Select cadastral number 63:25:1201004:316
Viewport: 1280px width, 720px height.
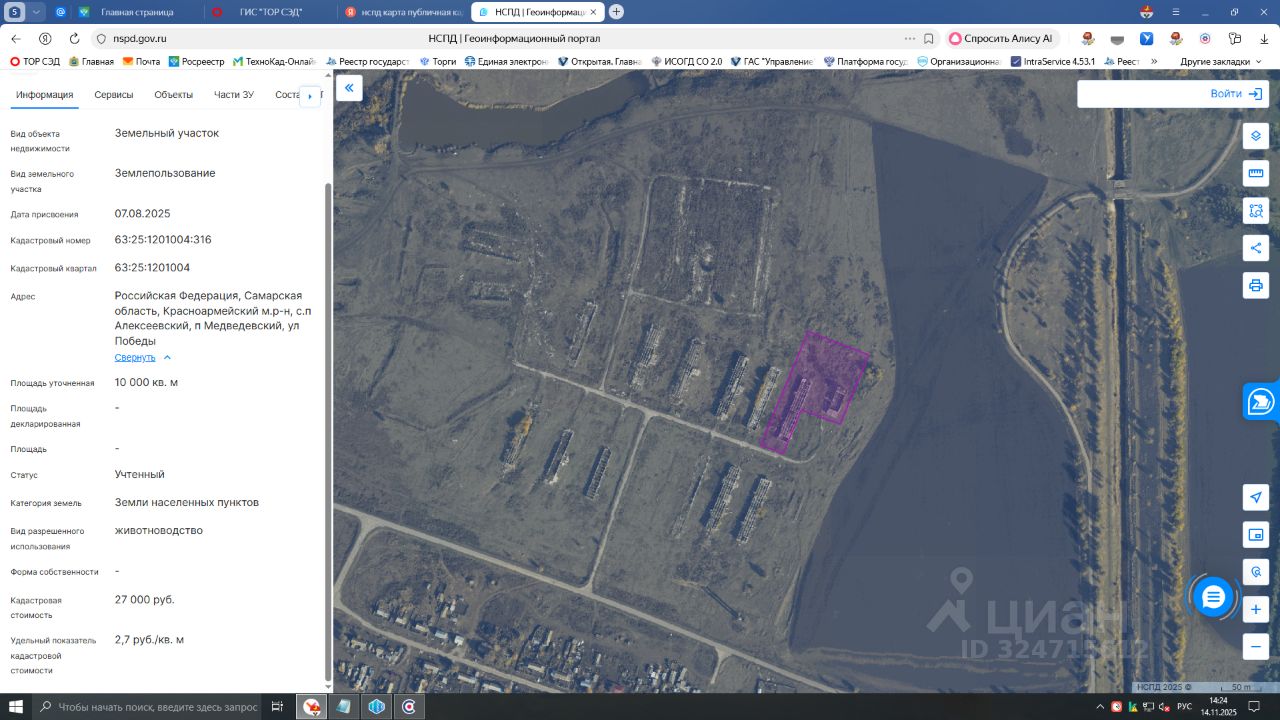click(x=163, y=240)
